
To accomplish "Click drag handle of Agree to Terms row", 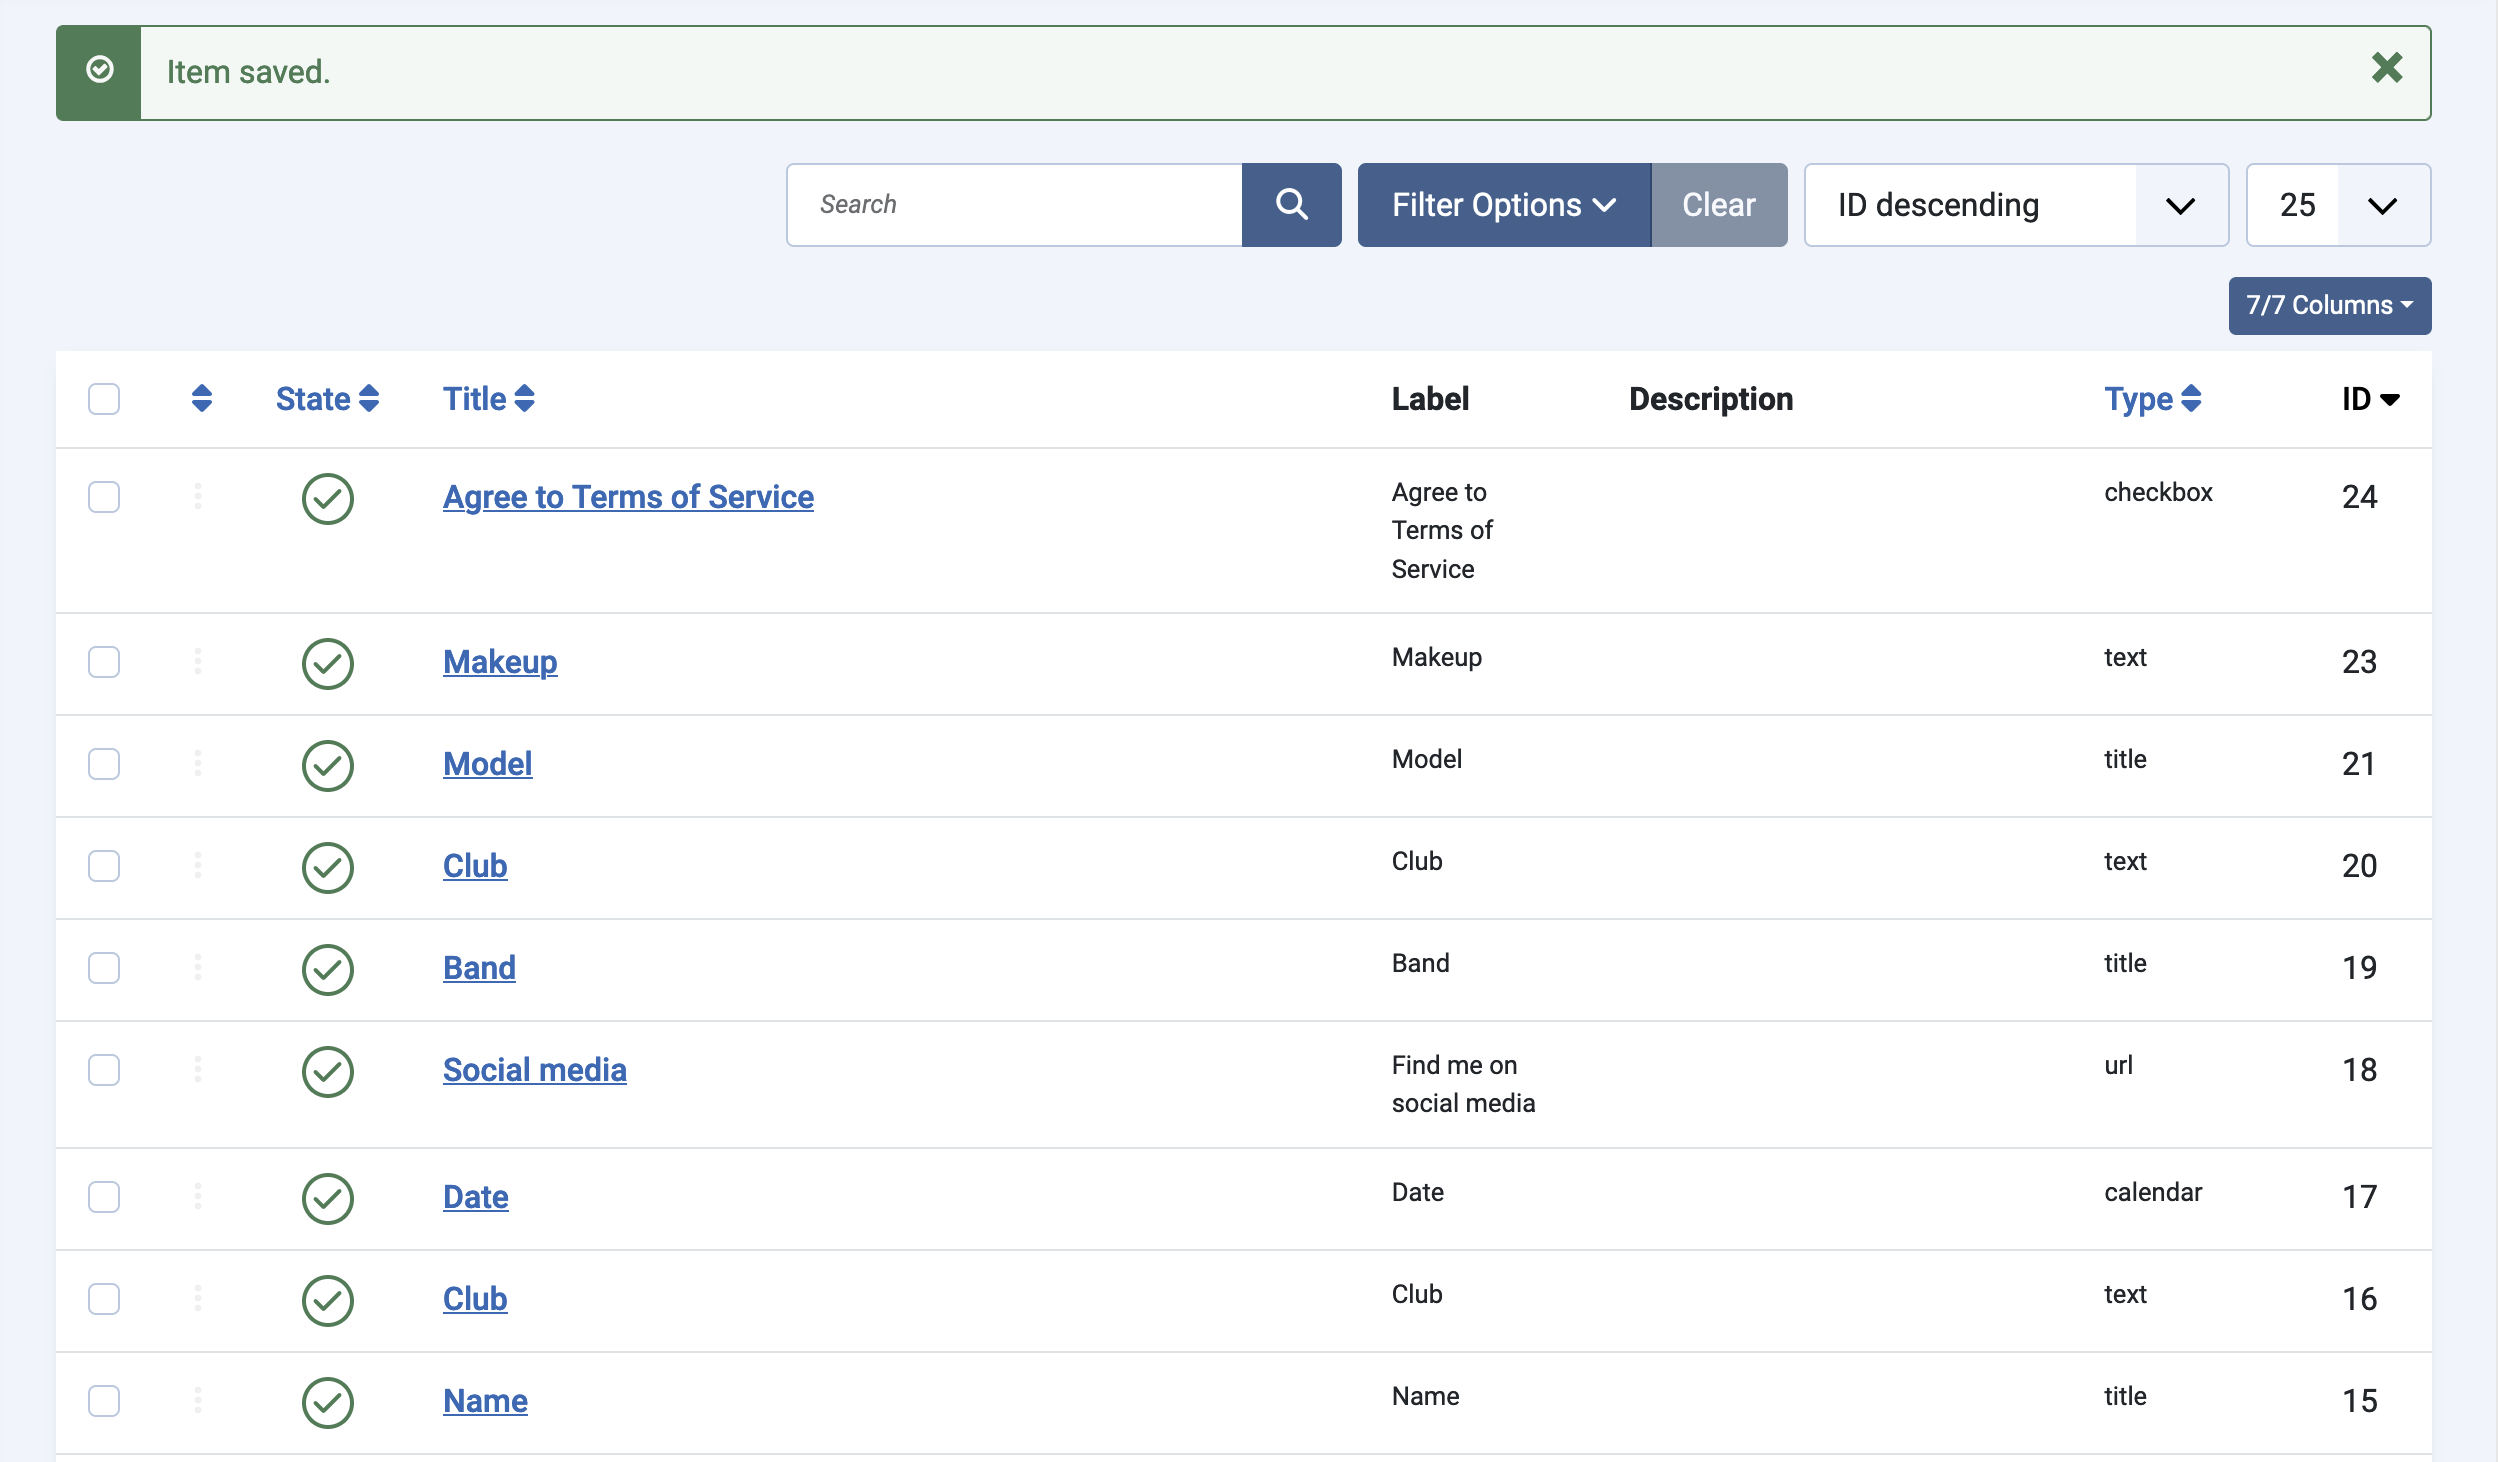I will tap(198, 496).
